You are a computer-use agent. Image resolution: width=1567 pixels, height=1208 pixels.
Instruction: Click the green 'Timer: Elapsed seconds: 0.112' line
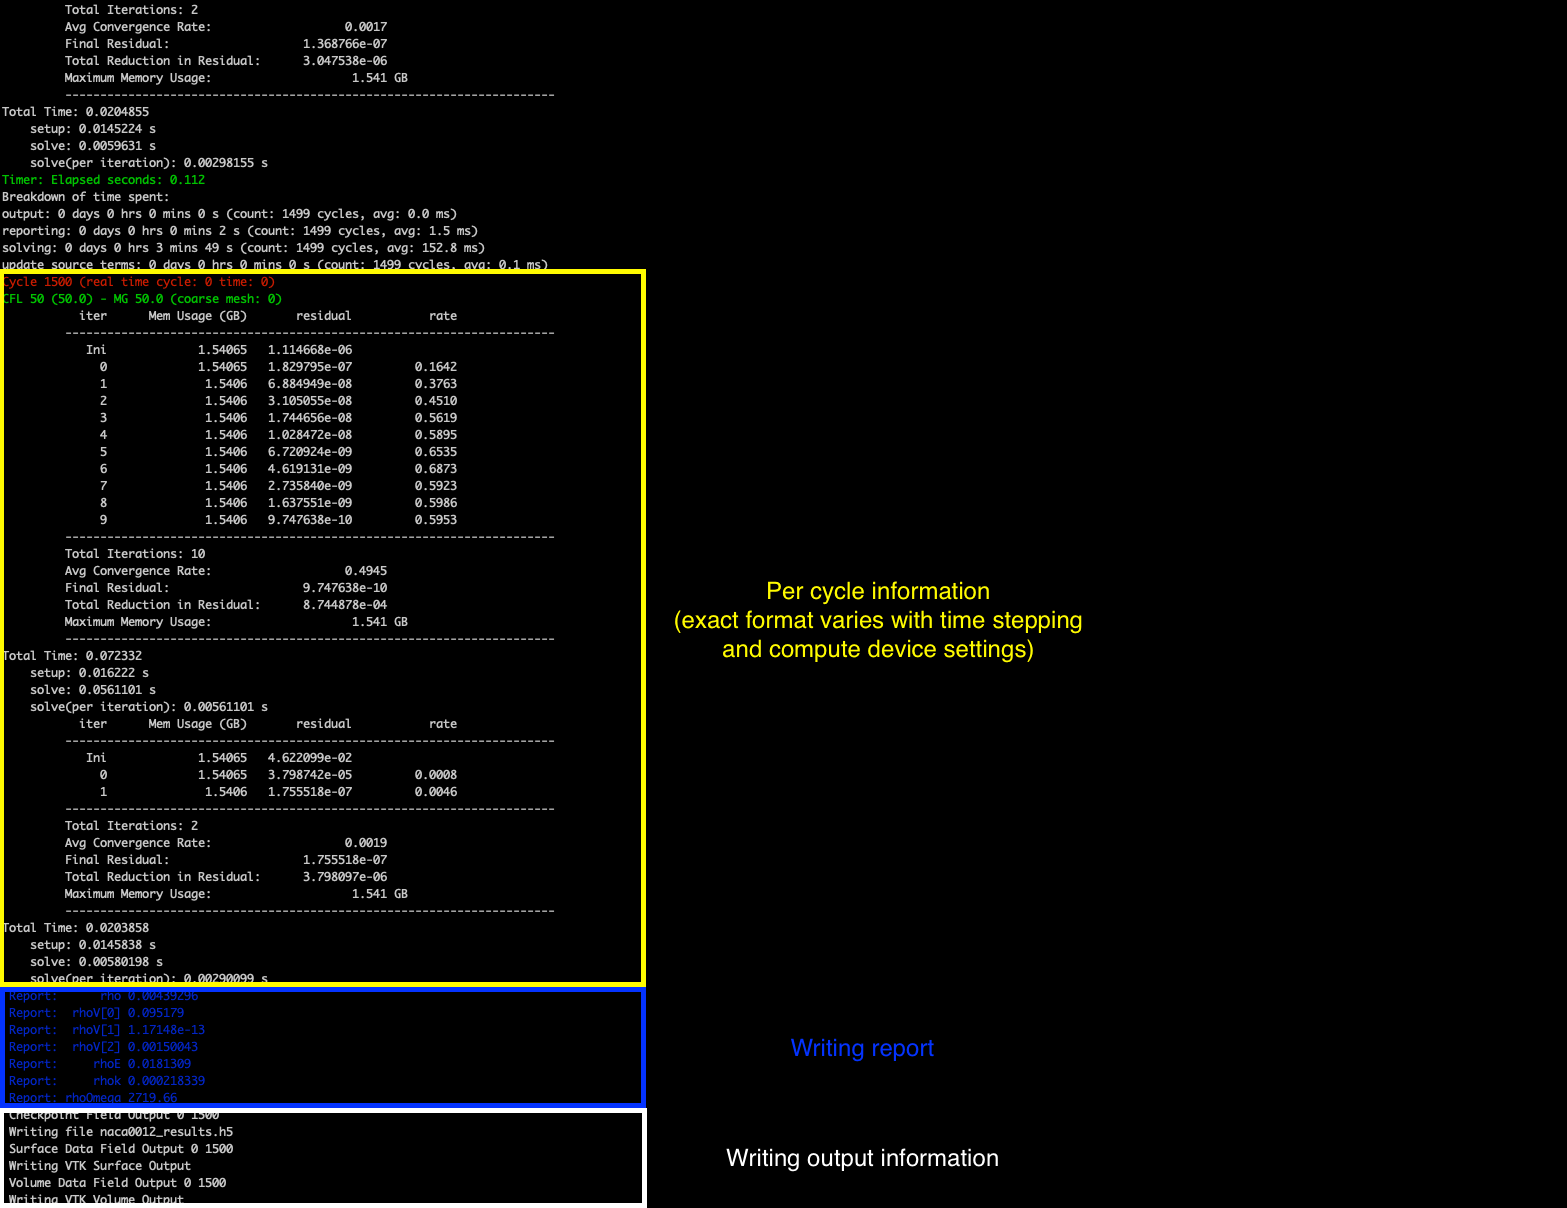tap(103, 180)
